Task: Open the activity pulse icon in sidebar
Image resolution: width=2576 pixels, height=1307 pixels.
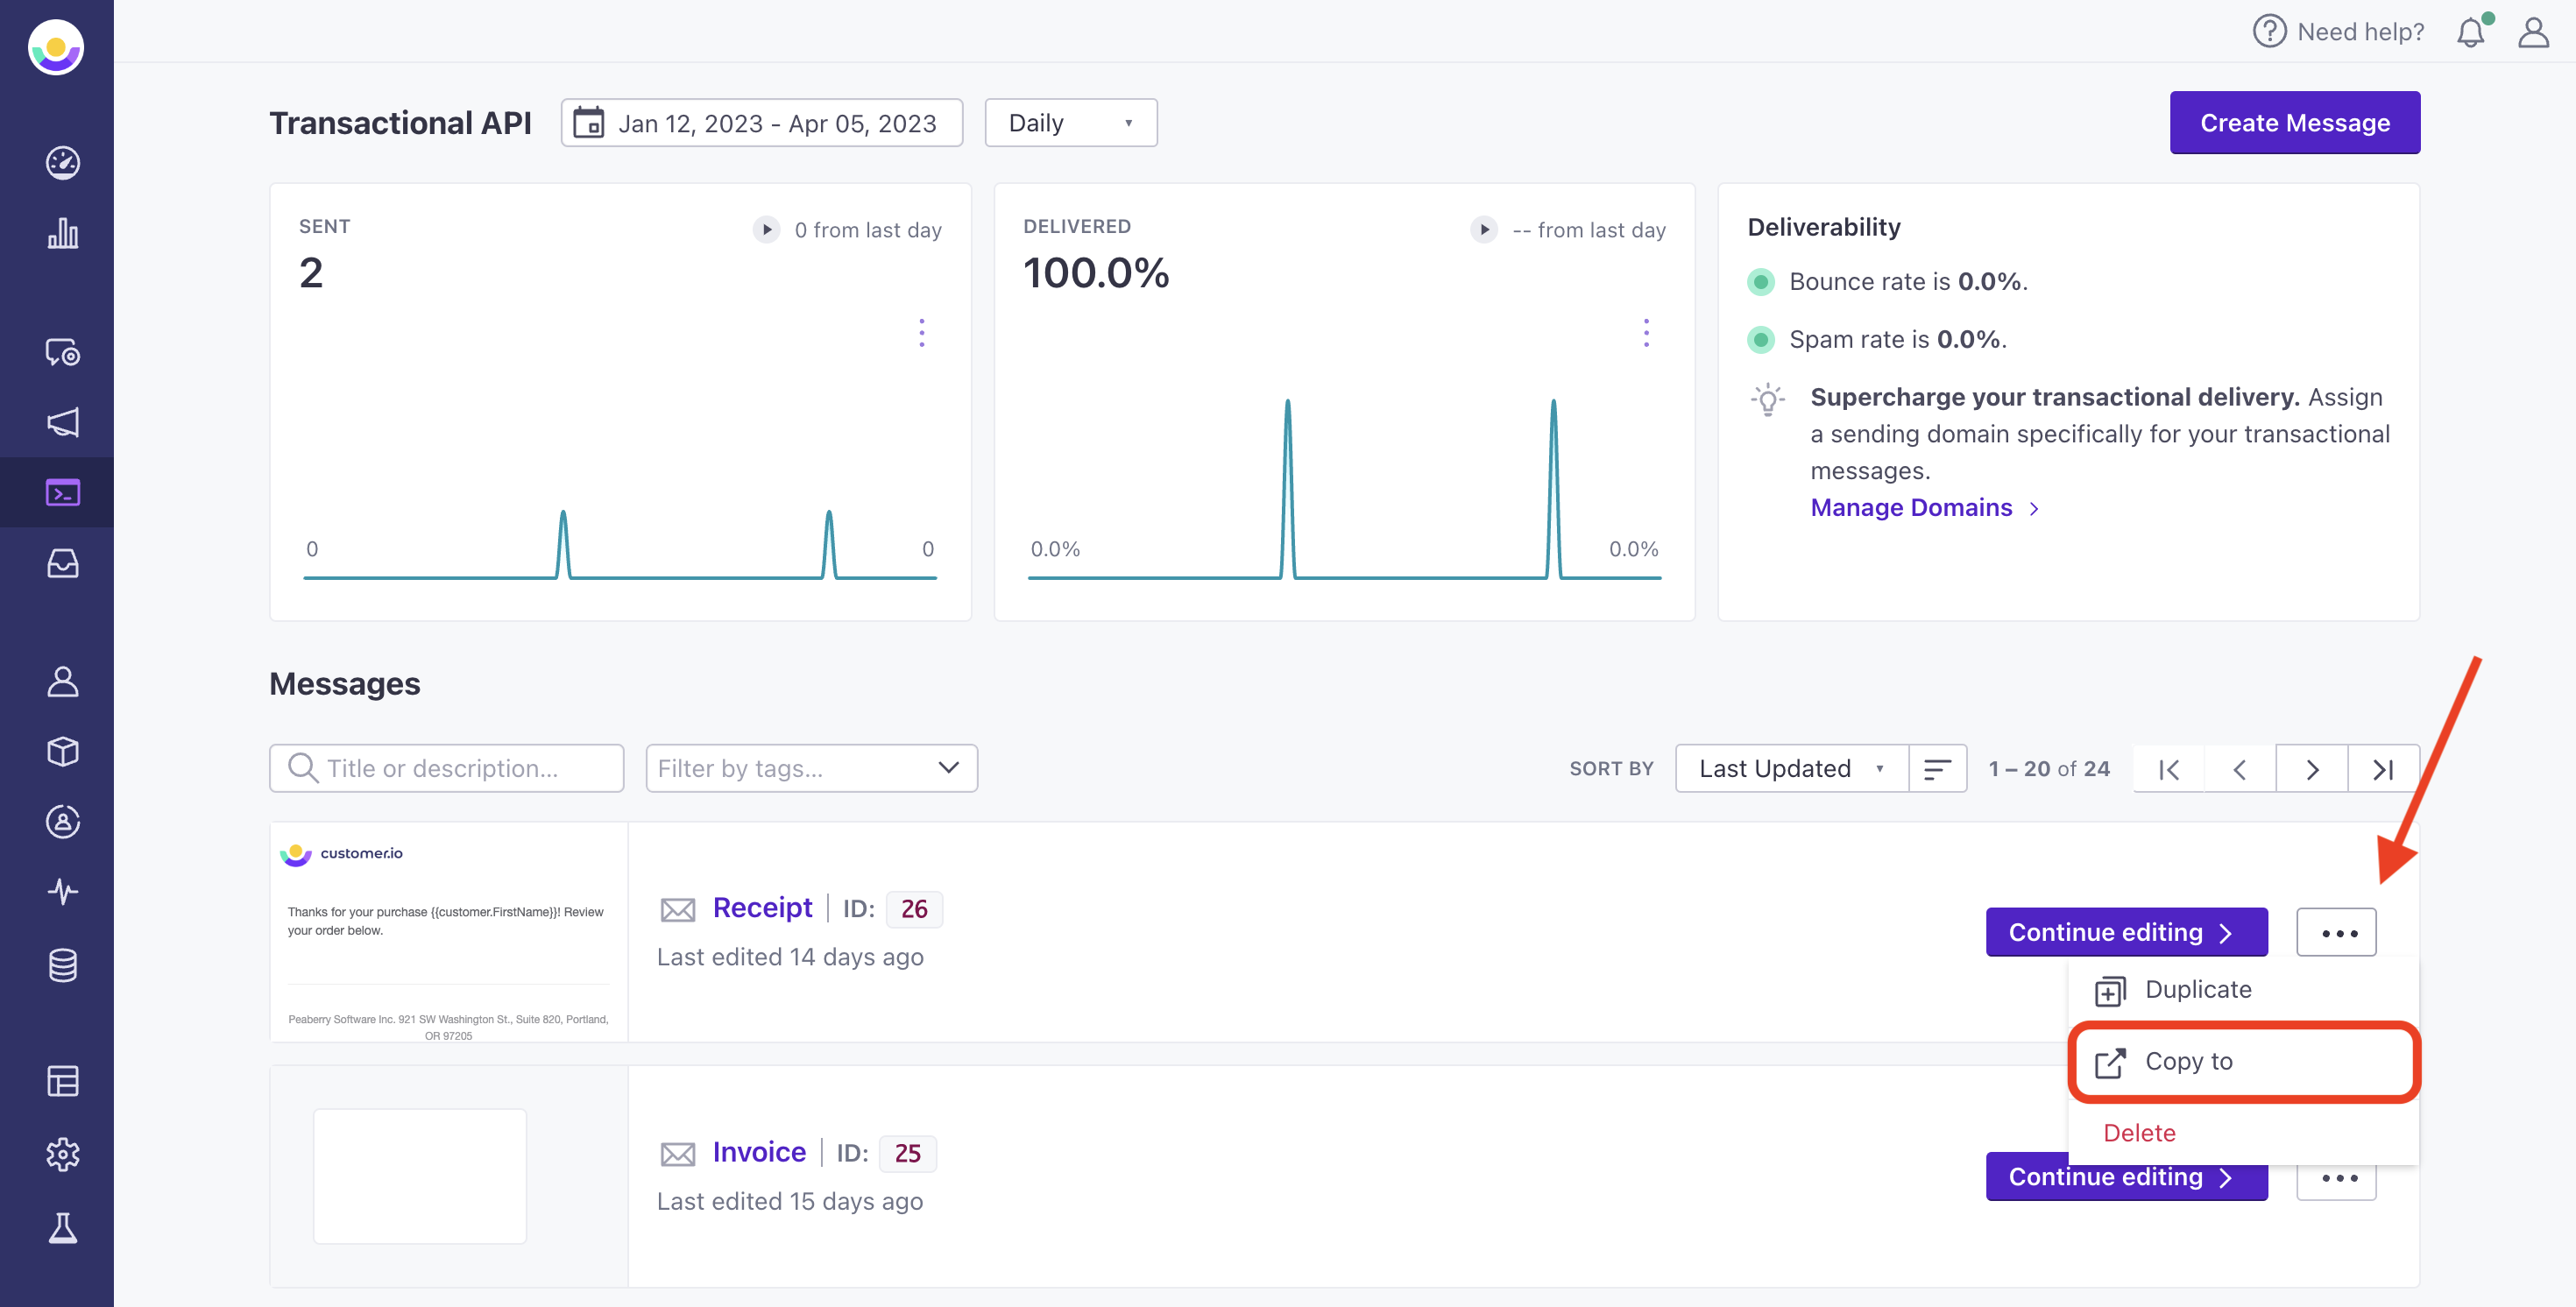Action: (x=62, y=891)
